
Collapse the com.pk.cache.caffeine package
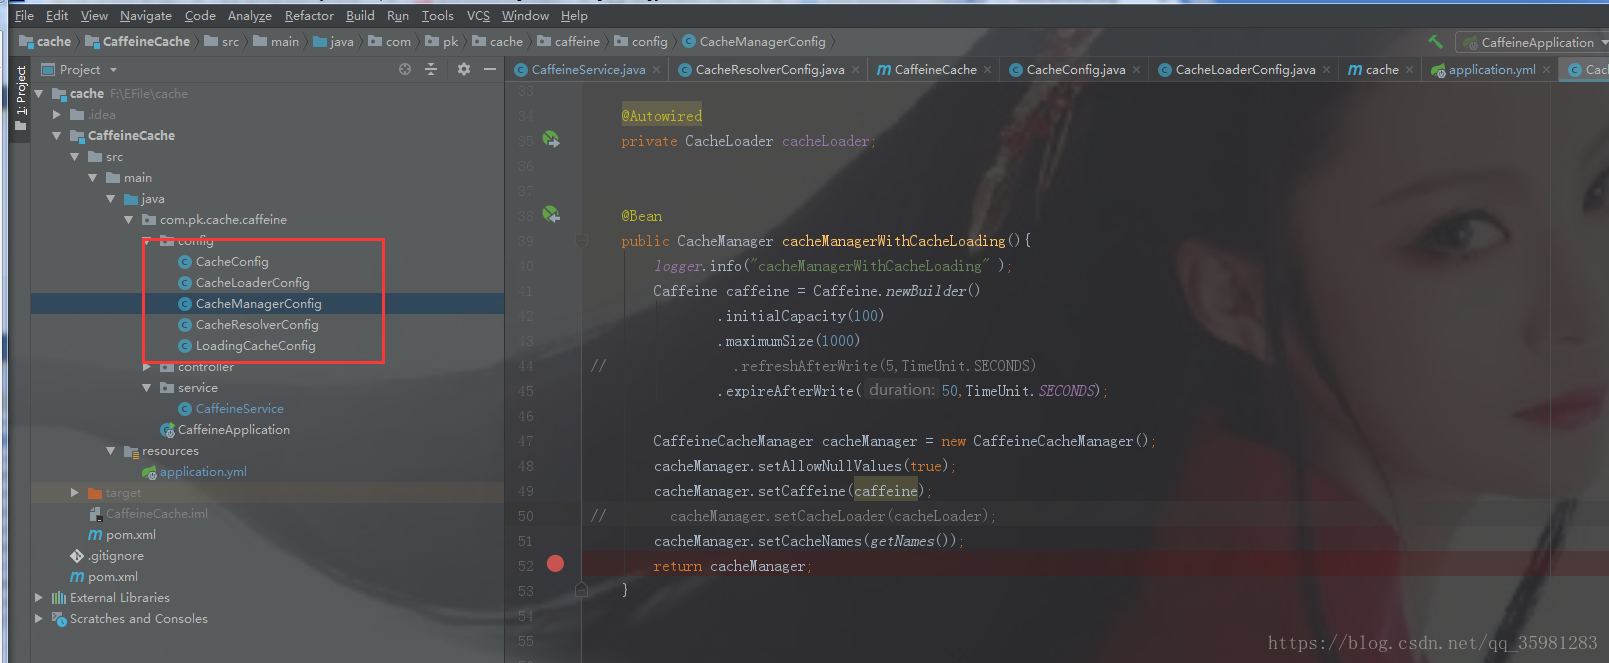click(x=129, y=220)
